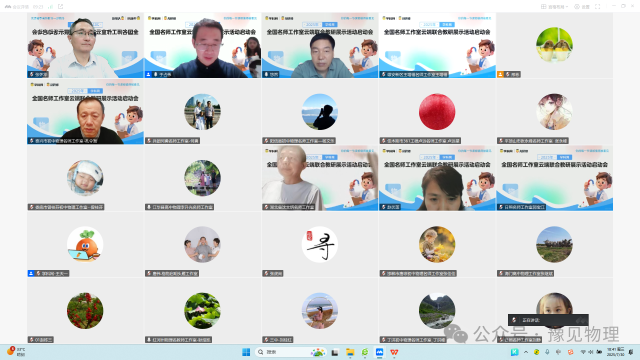Open WPS Office from the taskbar
The width and height of the screenshot is (640, 360).
[394, 352]
